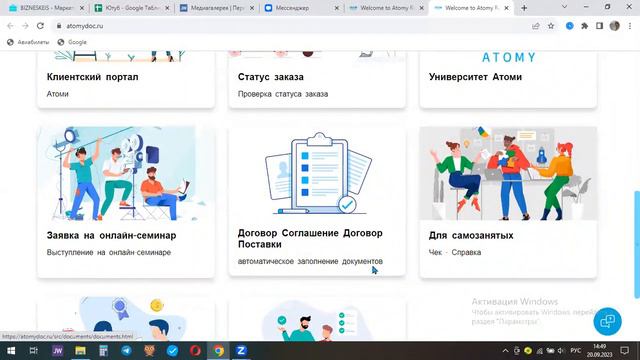Open Telegram from the taskbar
The image size is (640, 360).
coord(127,351)
